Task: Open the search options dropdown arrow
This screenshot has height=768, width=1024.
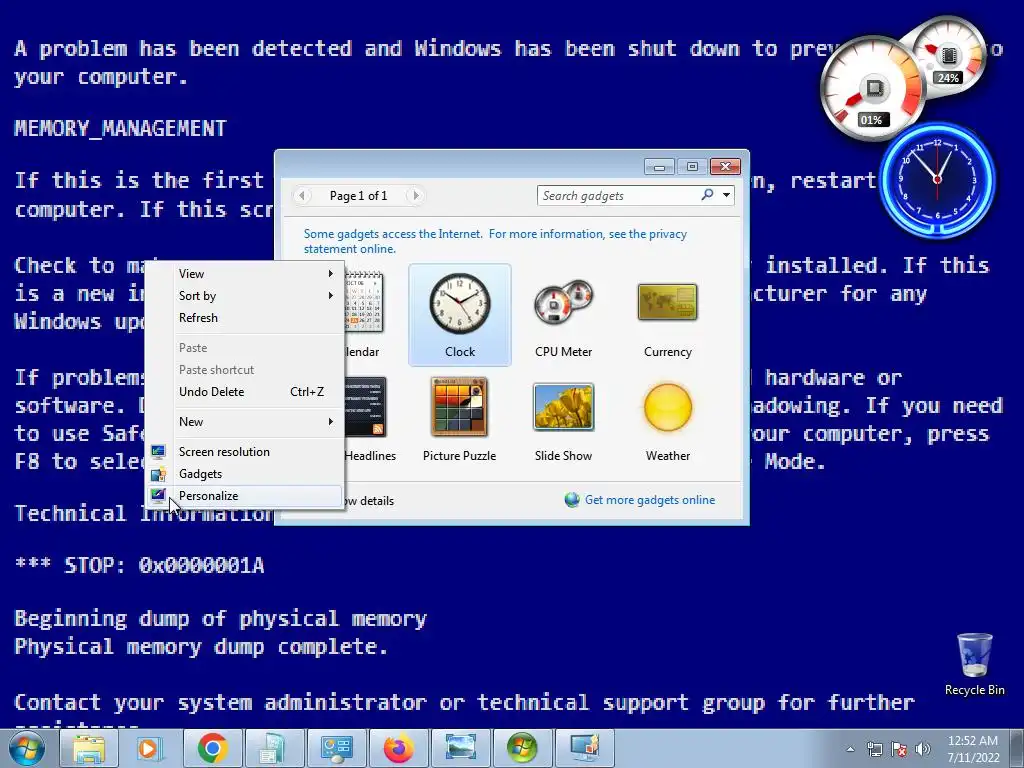Action: [726, 195]
